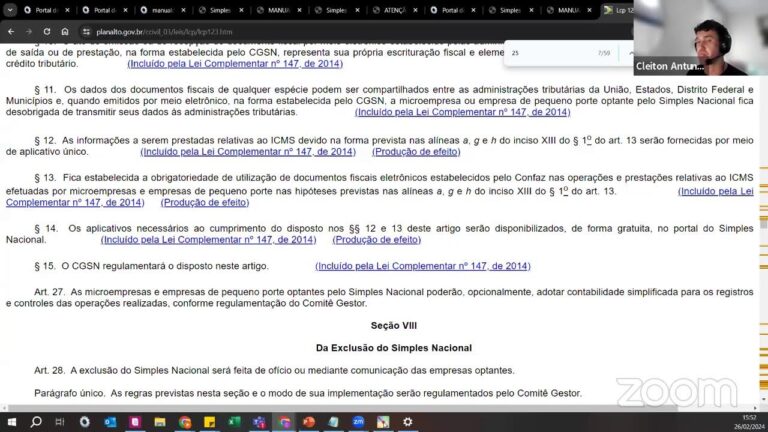Click Cleiton's Zoom video thumbnail

700,37
